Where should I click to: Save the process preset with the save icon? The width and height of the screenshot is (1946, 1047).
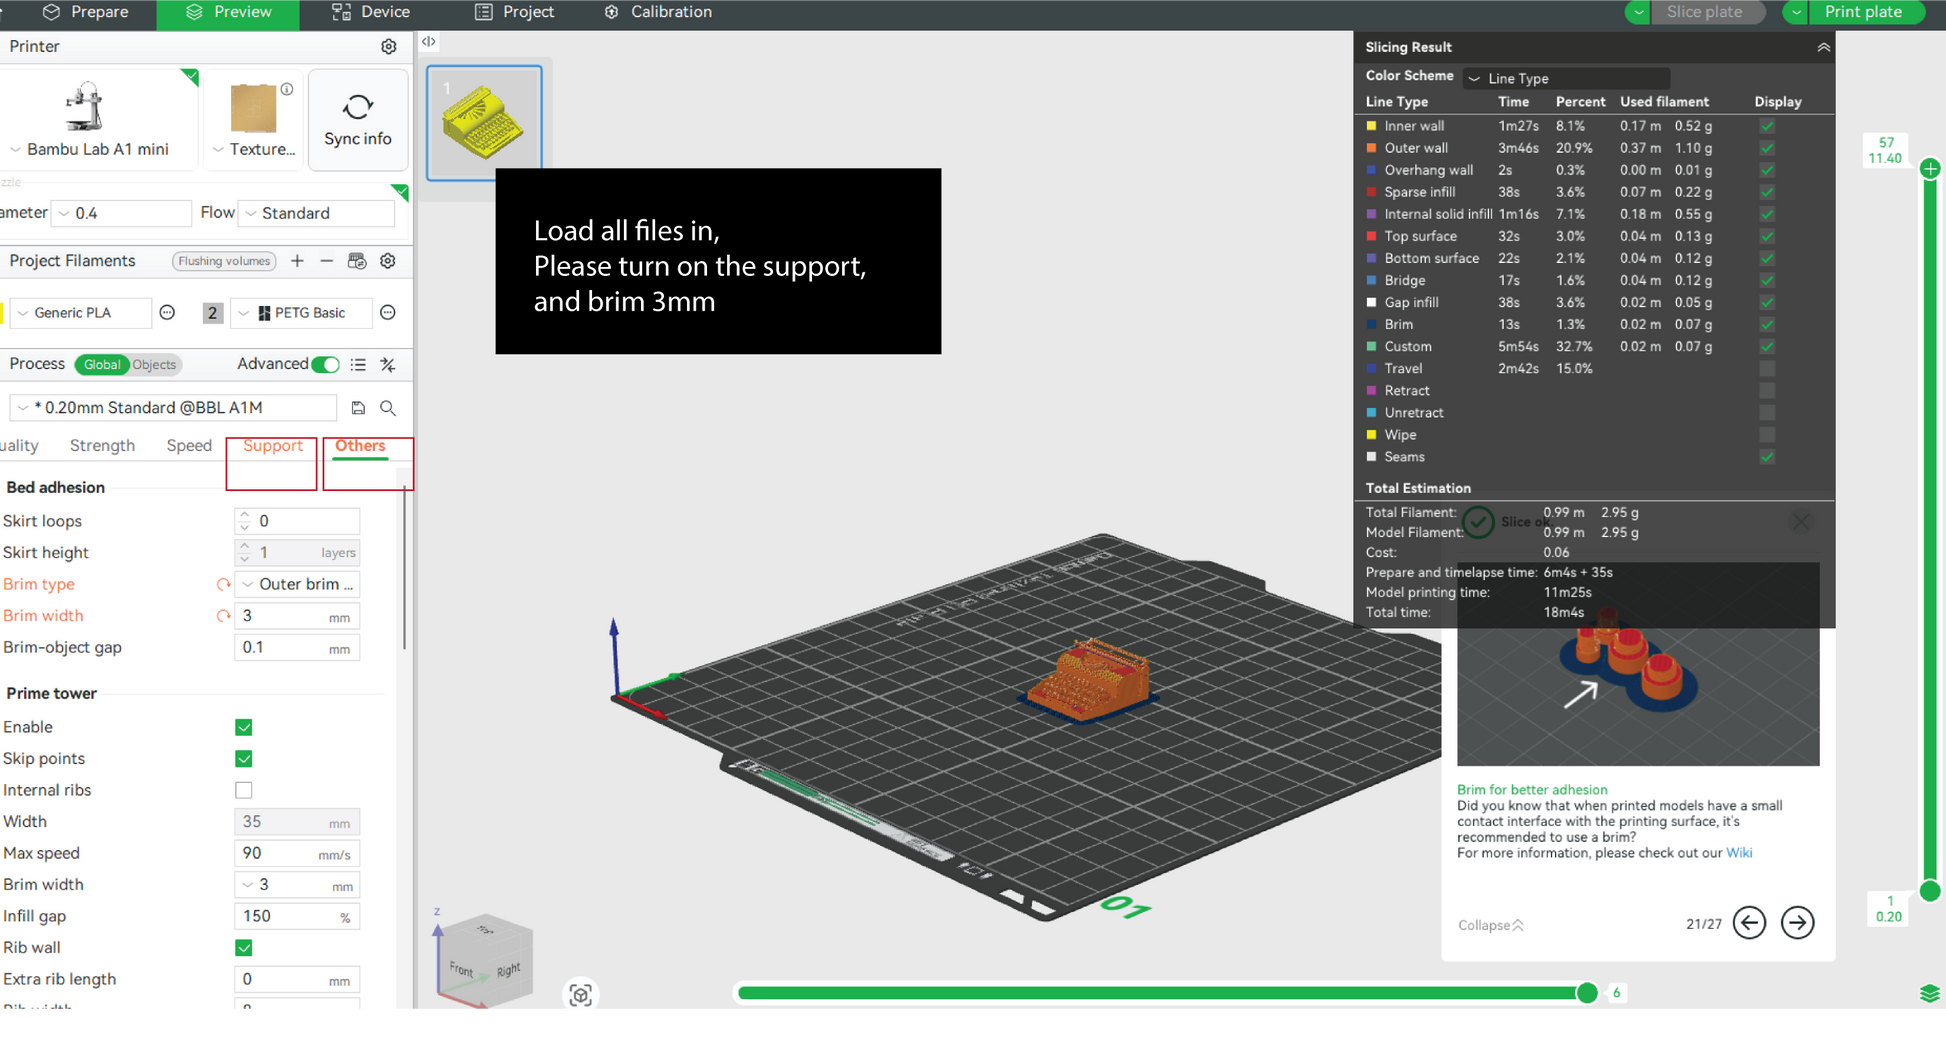click(x=358, y=408)
